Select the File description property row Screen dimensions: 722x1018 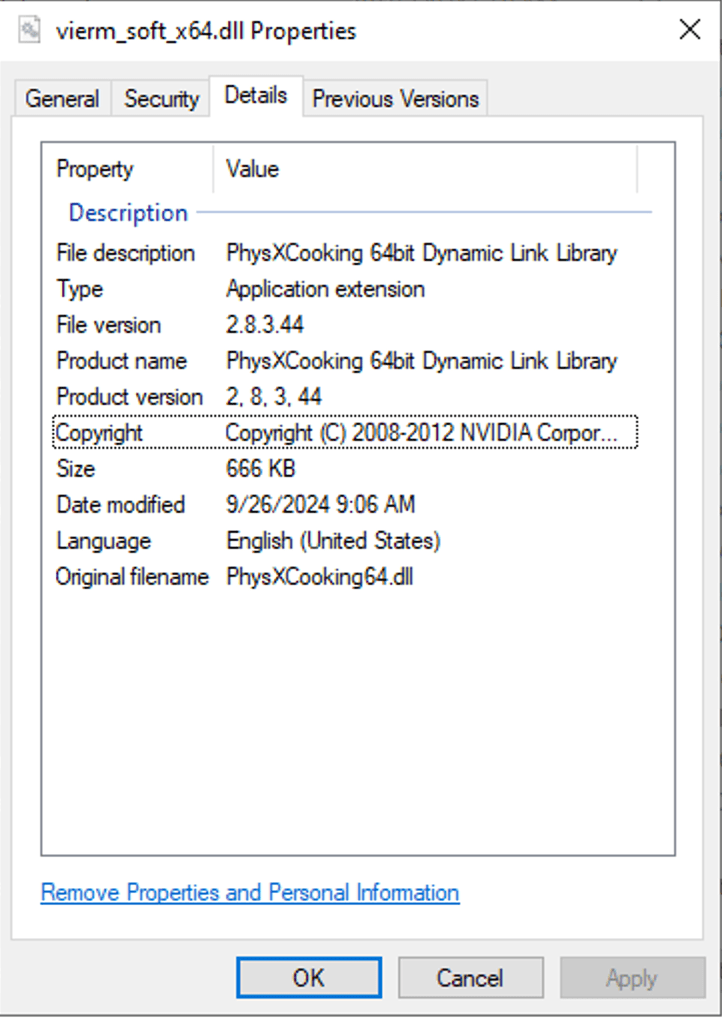(345, 253)
